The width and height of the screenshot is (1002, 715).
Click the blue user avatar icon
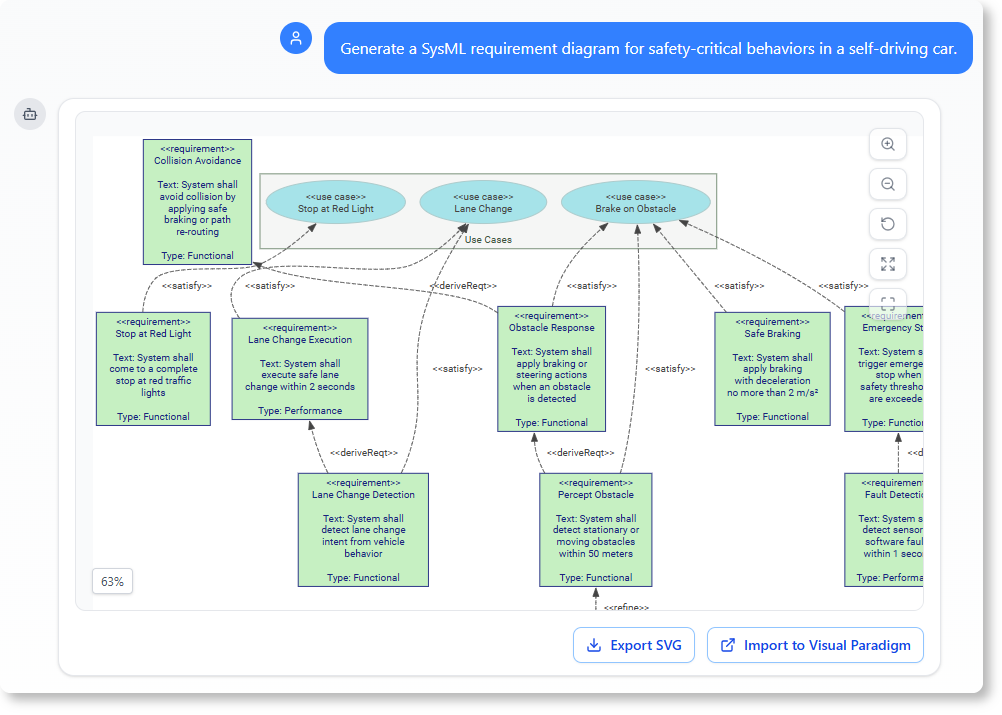[296, 38]
